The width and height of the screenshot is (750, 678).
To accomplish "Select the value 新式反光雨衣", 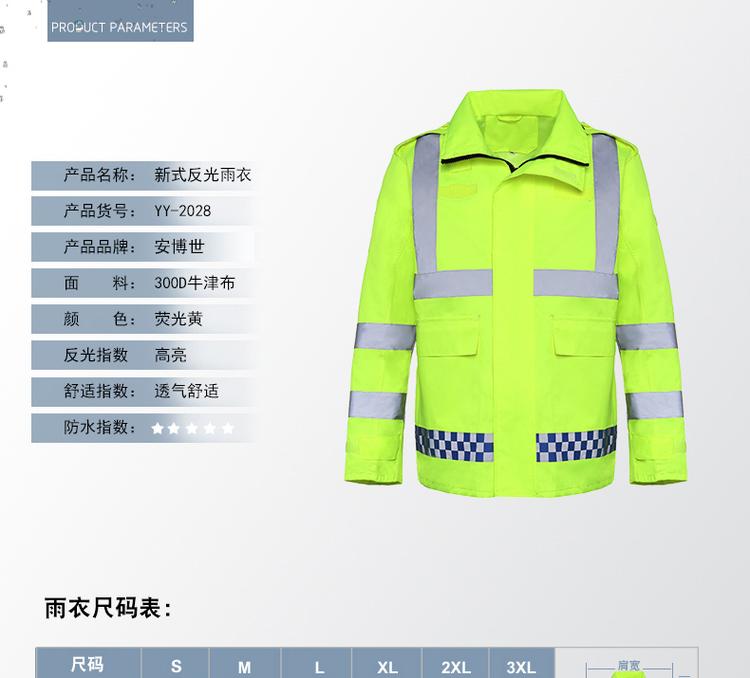I will pyautogui.click(x=203, y=175).
